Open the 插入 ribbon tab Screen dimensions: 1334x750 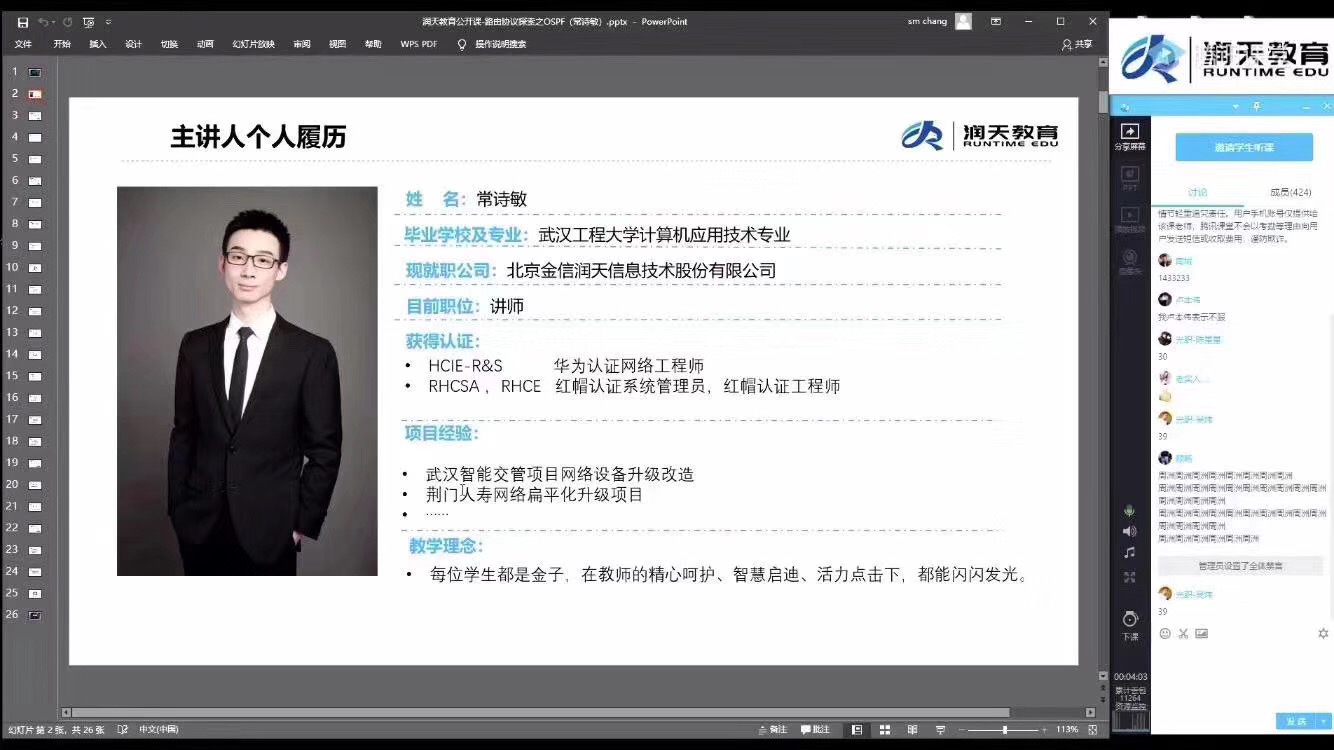[x=98, y=44]
